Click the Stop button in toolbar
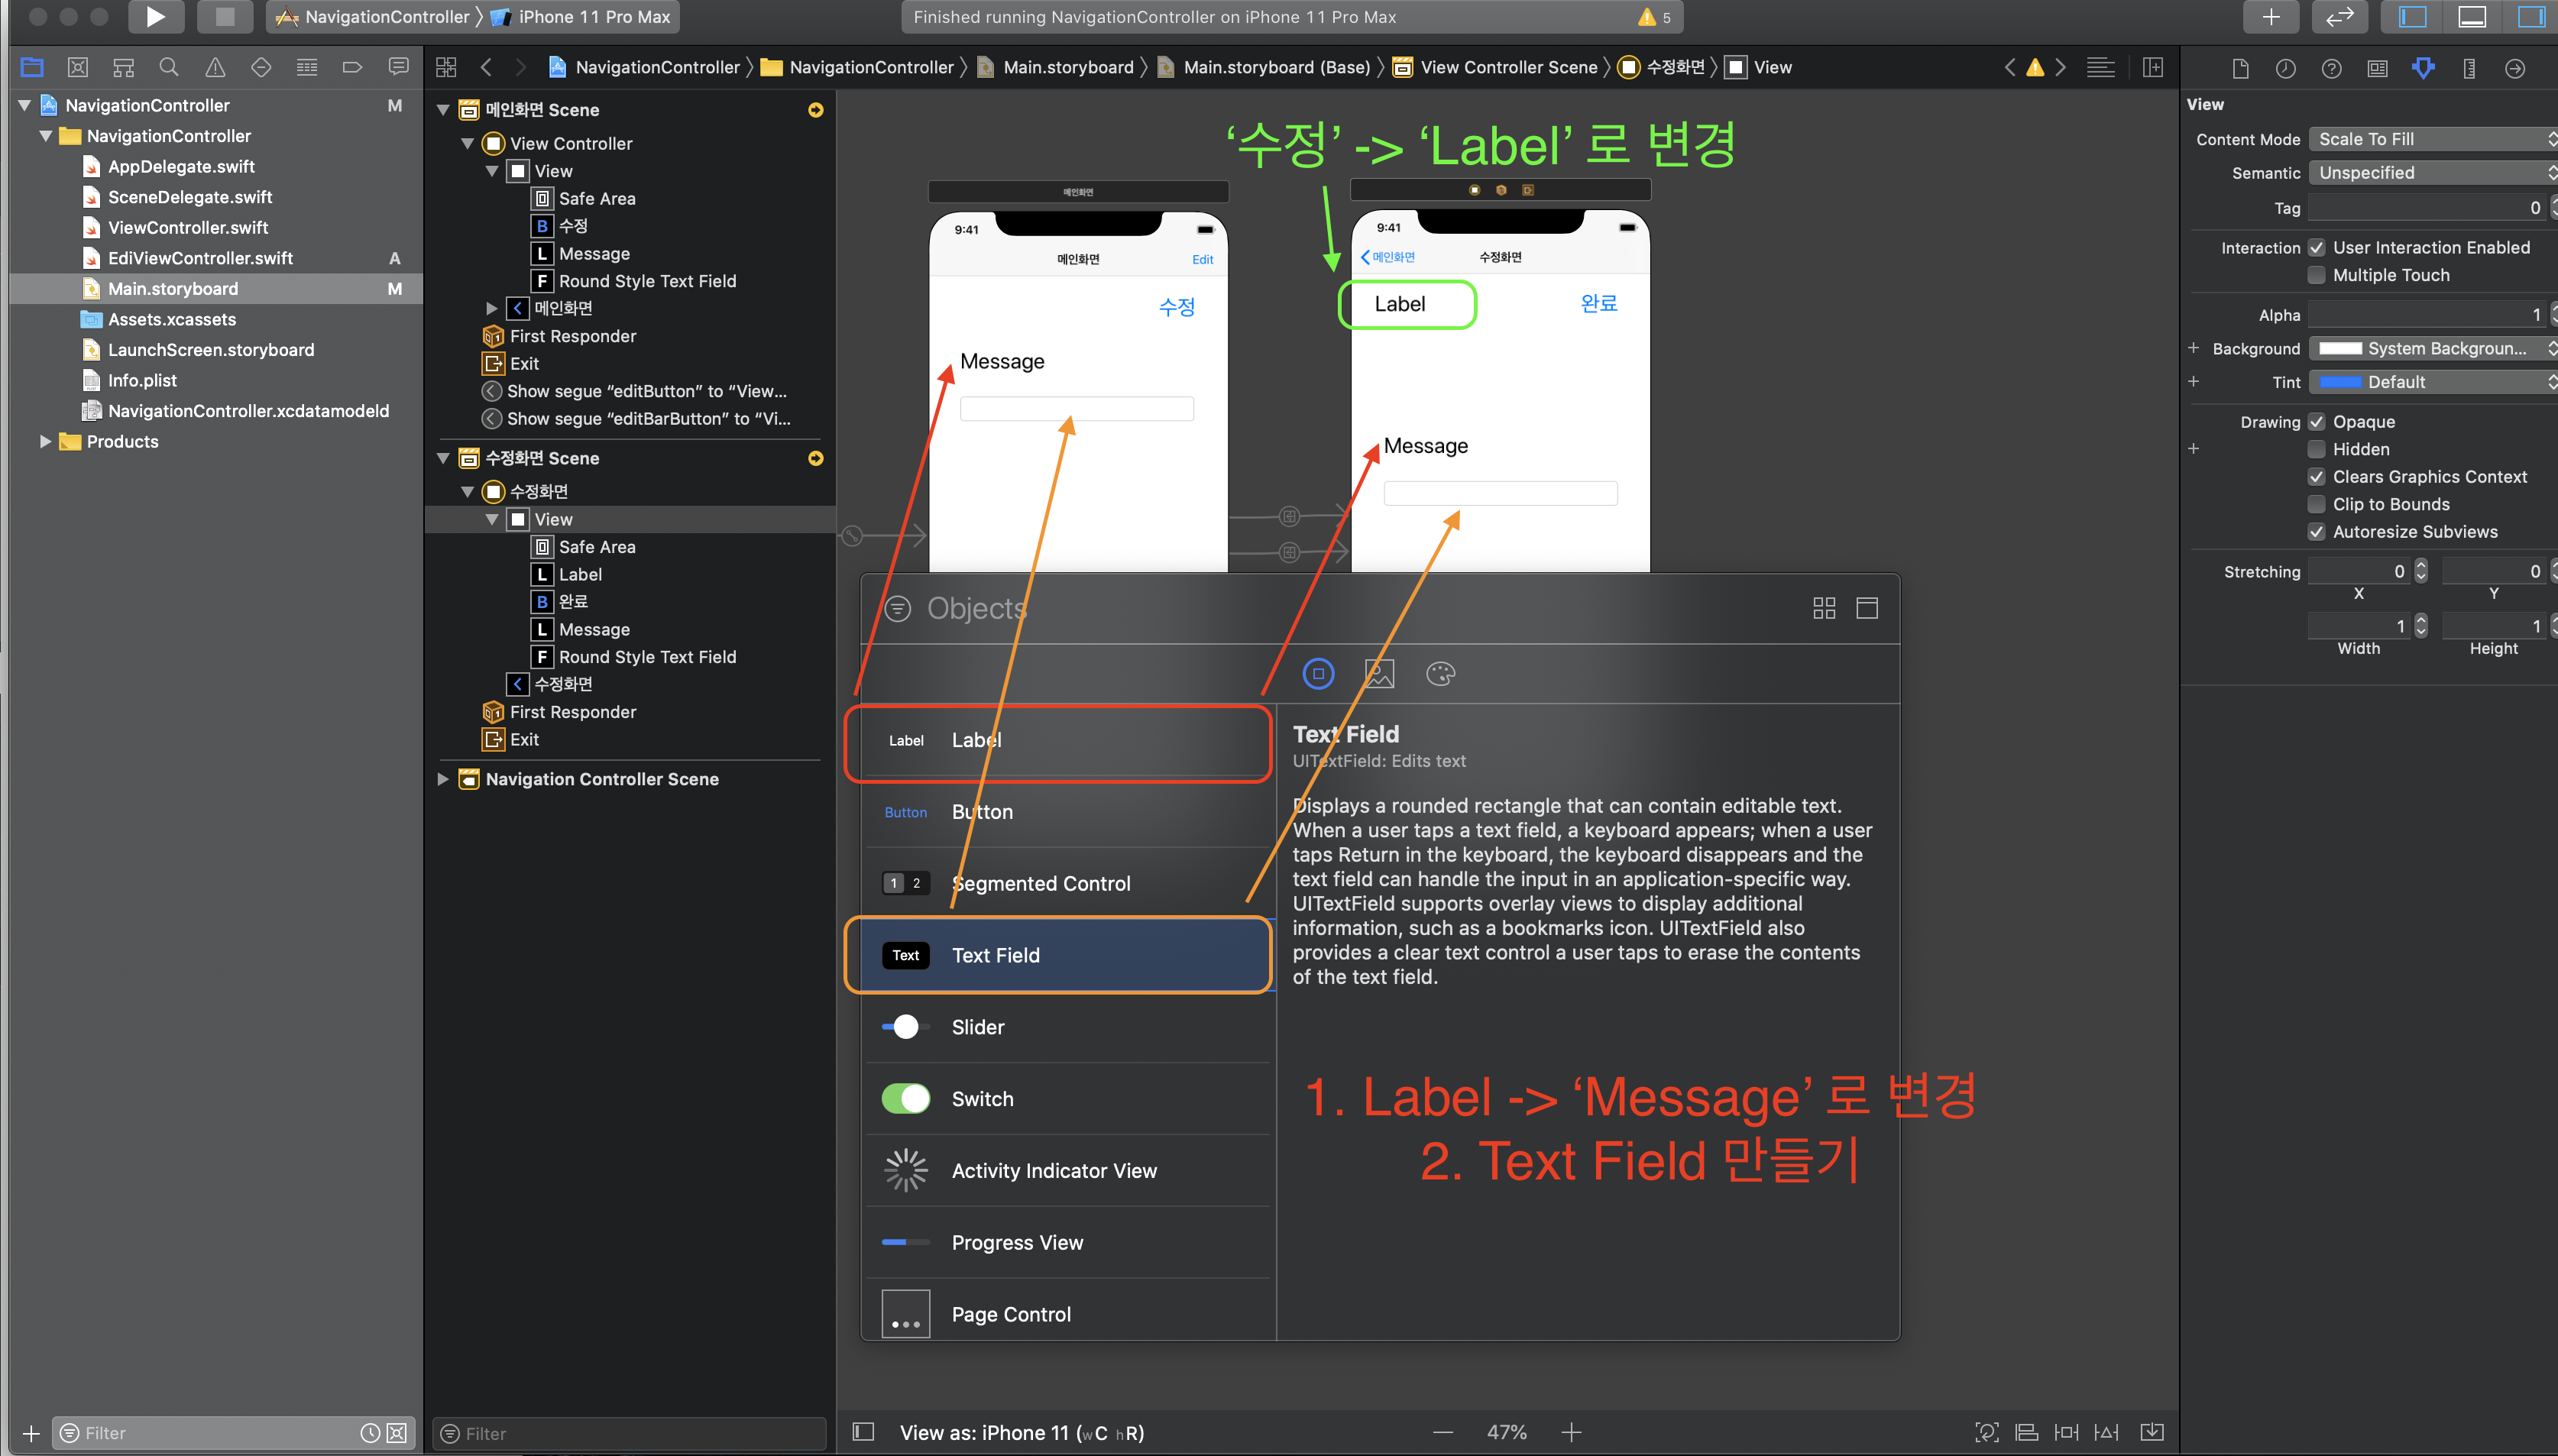Screen dimensions: 2558x1456 pos(225,17)
